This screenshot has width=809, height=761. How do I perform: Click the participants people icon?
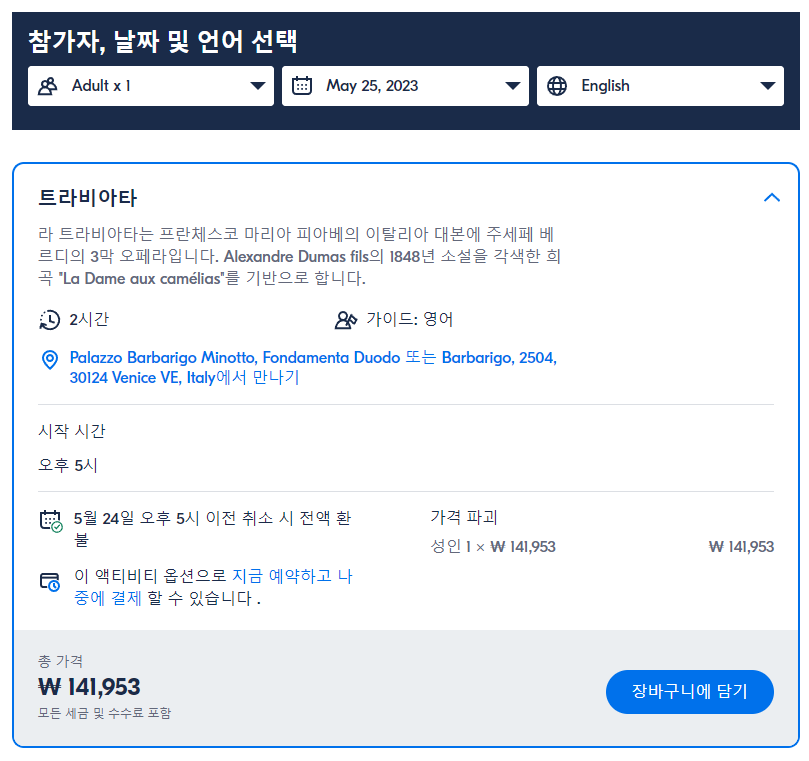(47, 86)
